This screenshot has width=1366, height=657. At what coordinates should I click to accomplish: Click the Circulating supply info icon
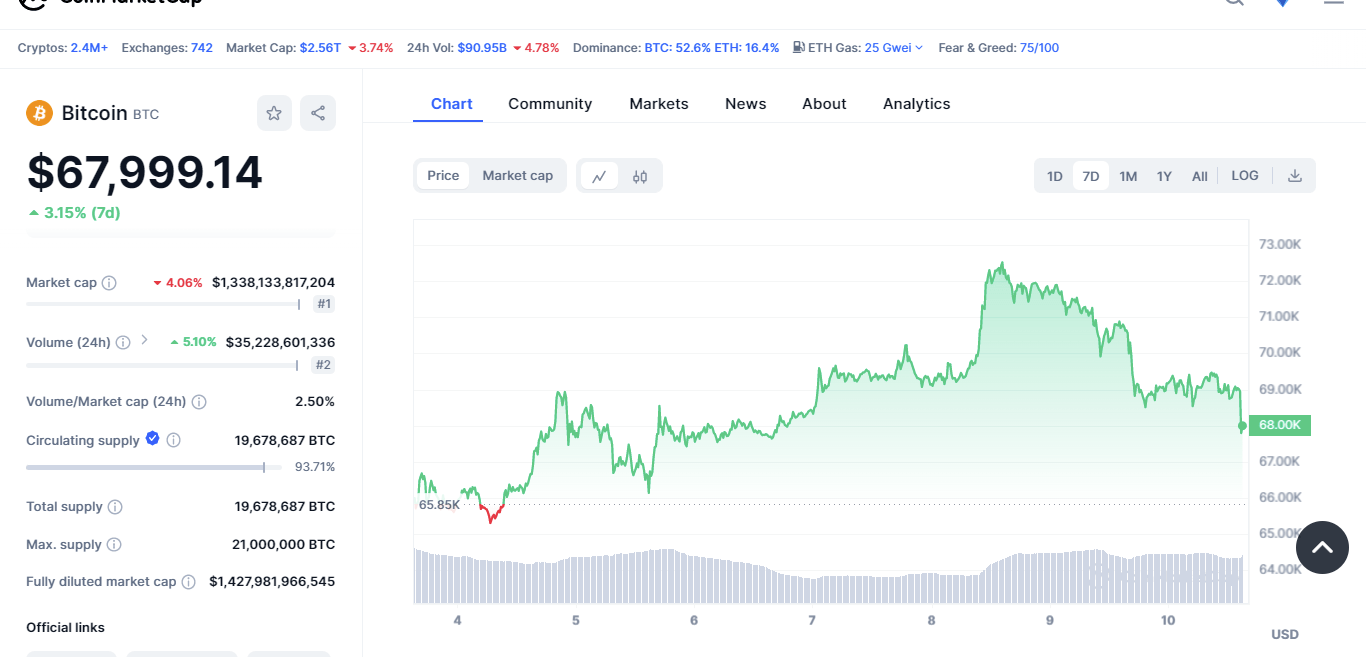[x=173, y=440]
